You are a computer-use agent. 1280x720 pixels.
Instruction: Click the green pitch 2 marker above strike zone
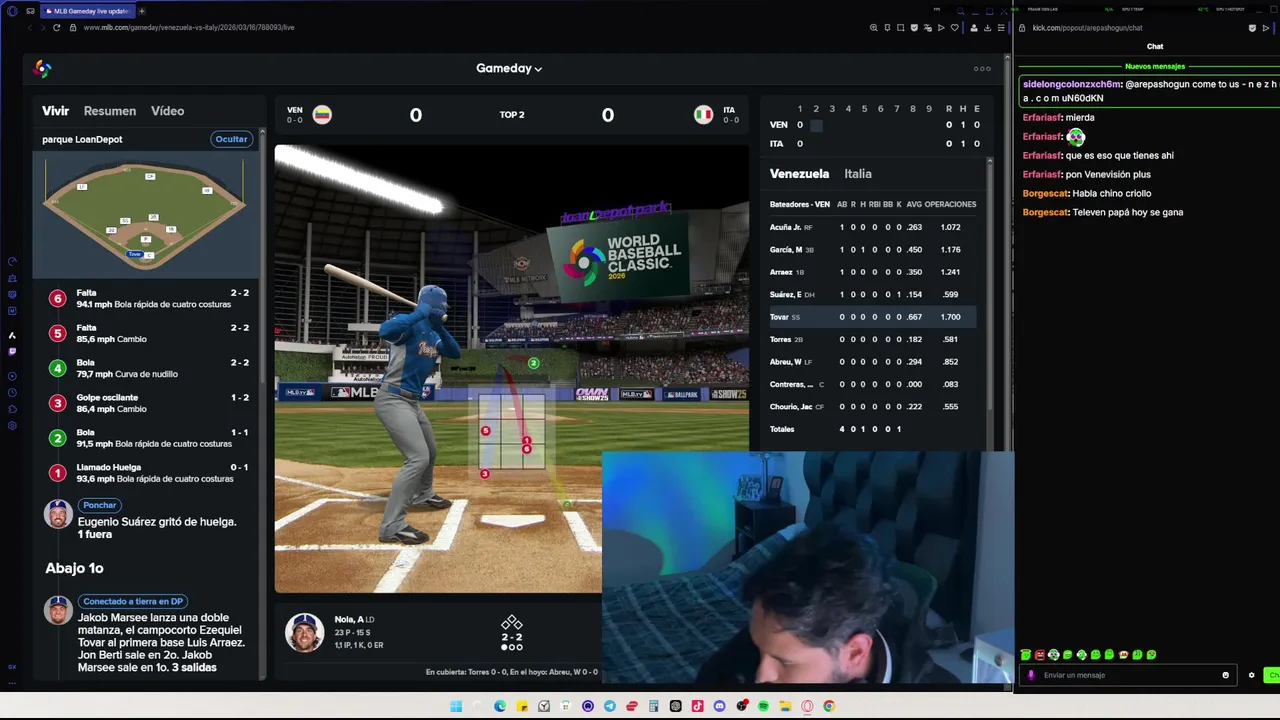pyautogui.click(x=533, y=363)
